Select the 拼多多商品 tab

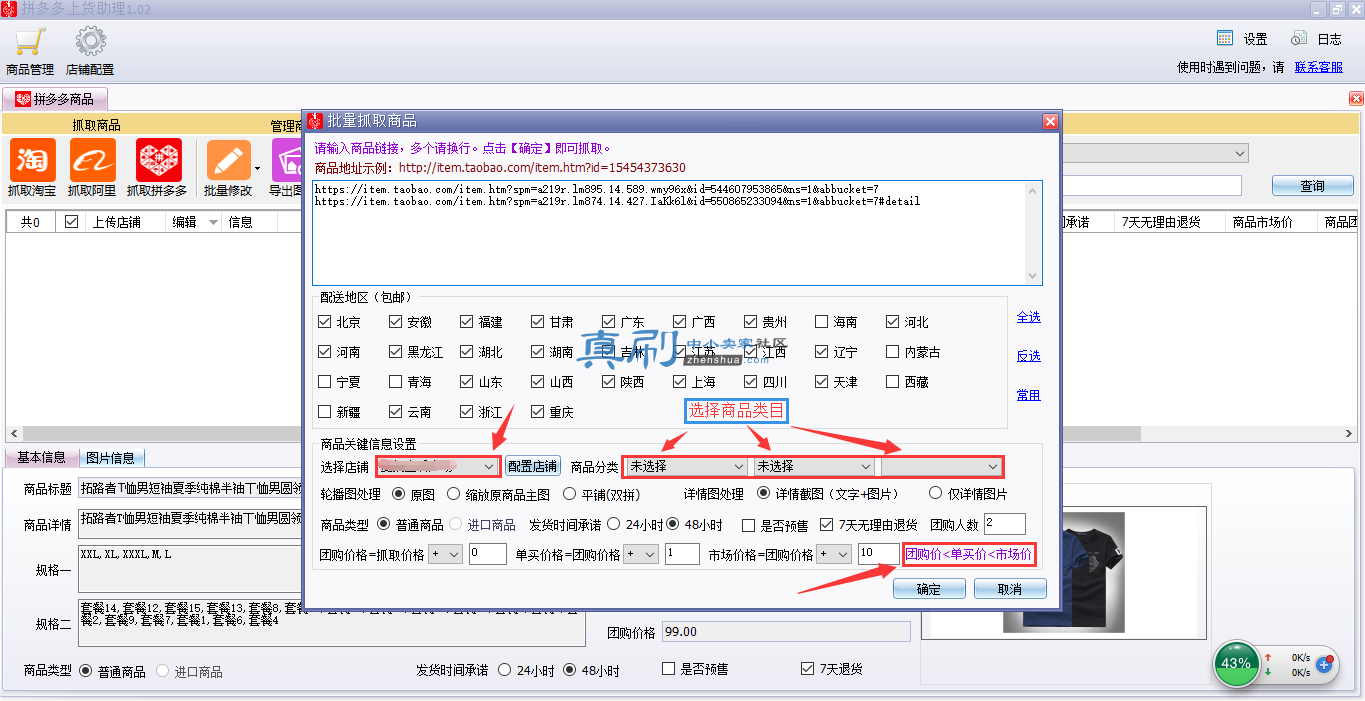[x=55, y=99]
